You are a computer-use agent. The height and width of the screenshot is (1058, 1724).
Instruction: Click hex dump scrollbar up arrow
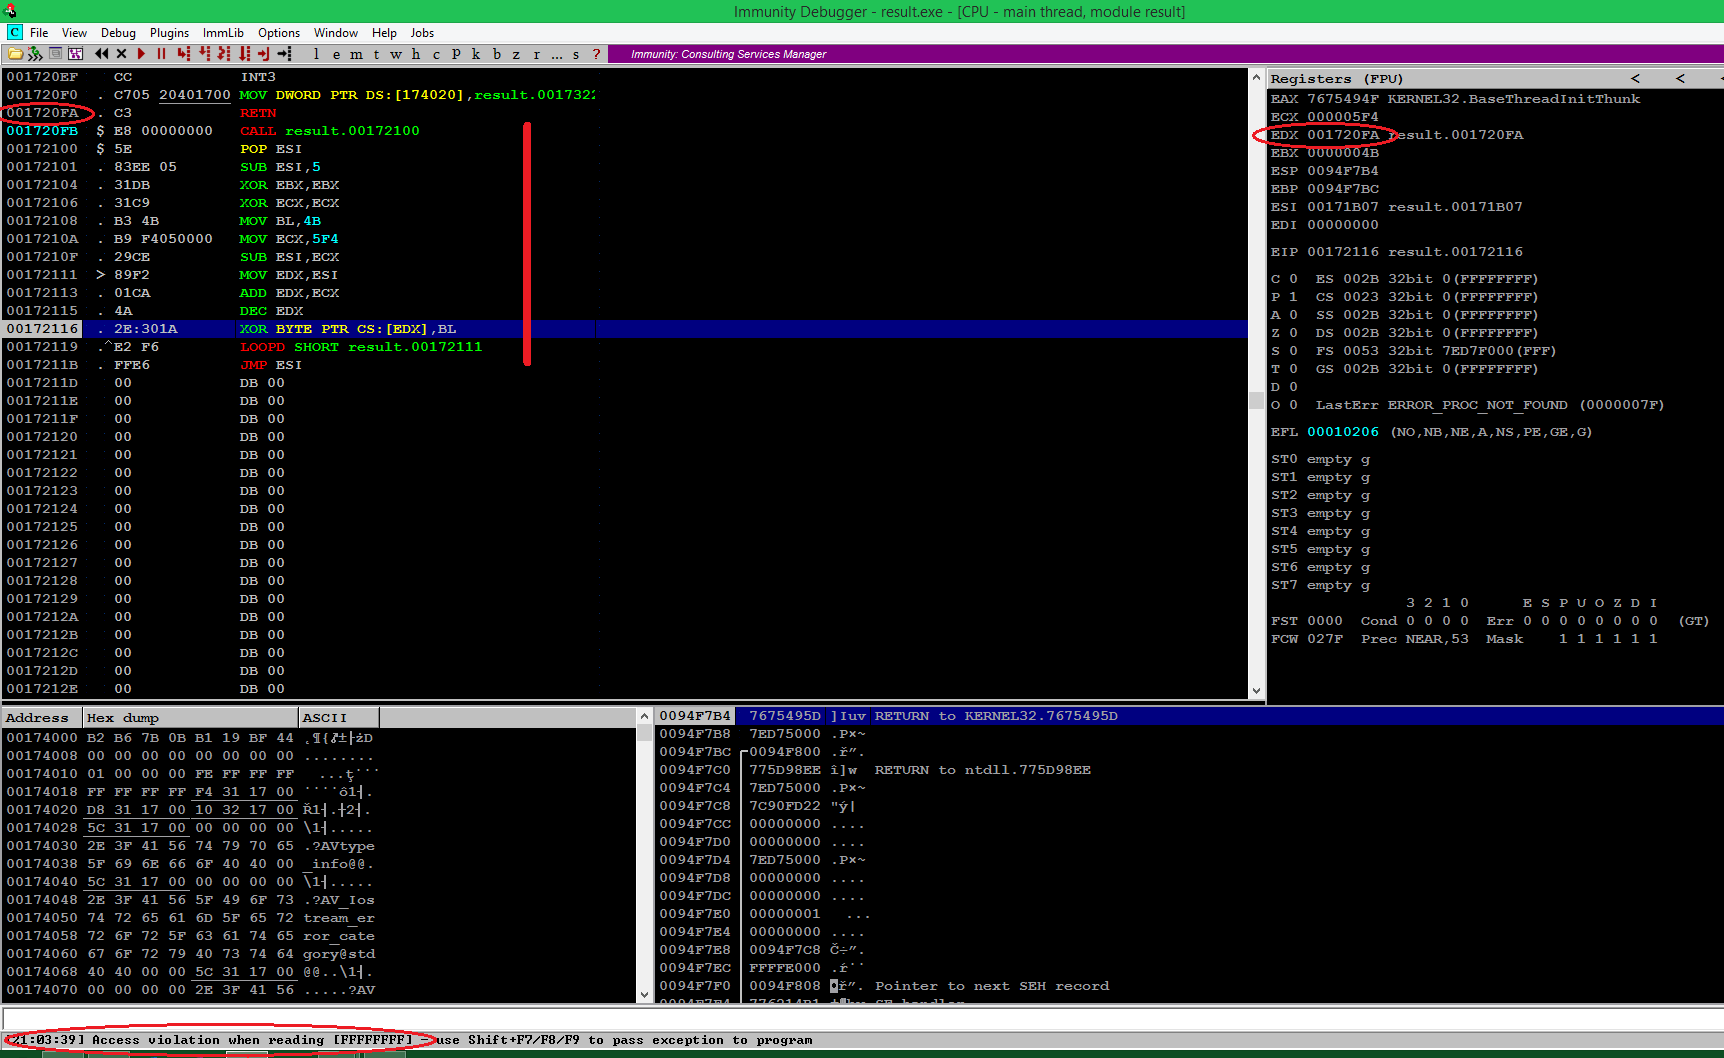point(644,716)
